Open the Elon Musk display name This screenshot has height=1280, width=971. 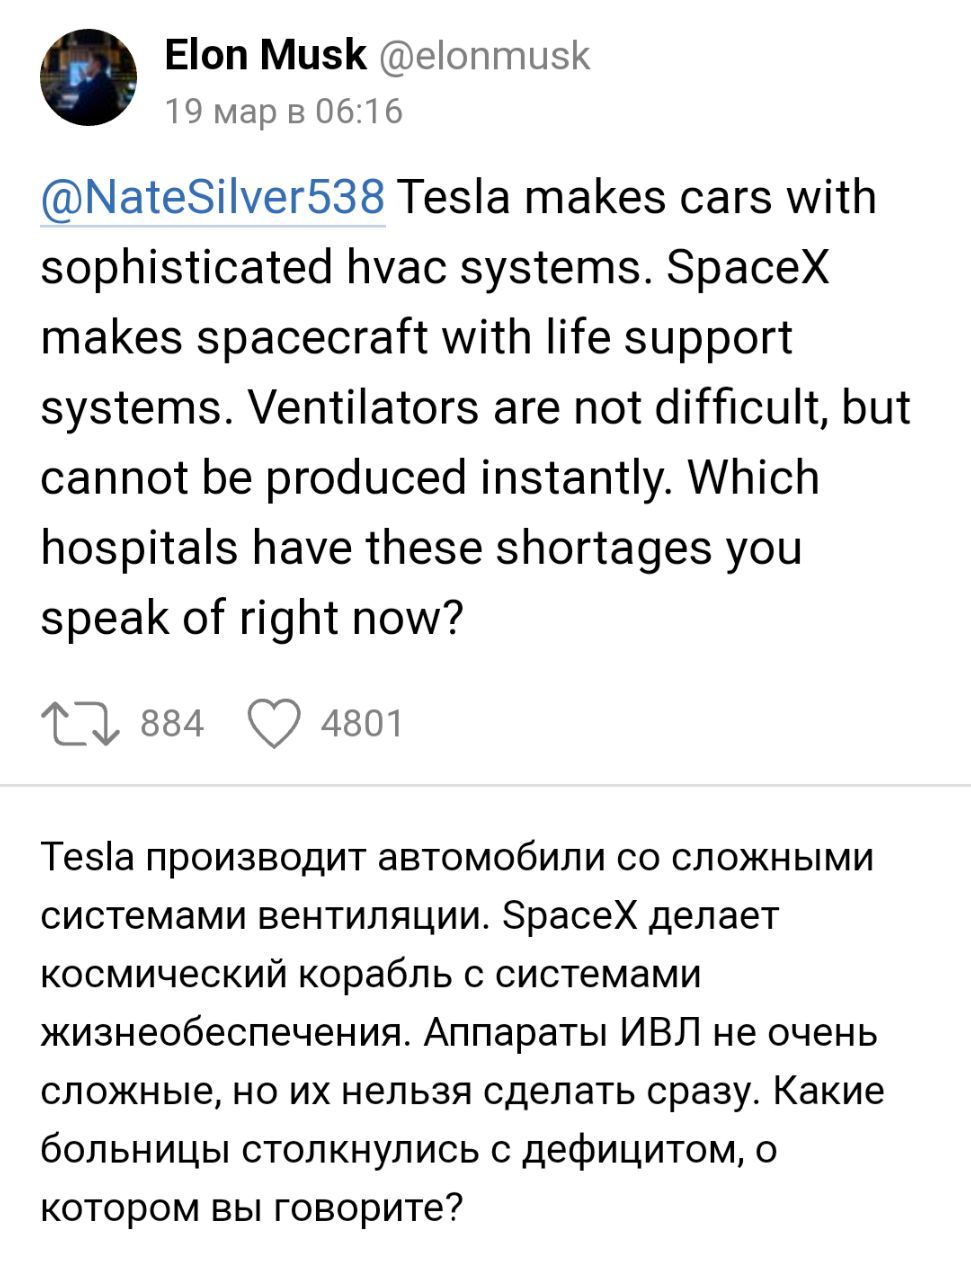(x=265, y=54)
